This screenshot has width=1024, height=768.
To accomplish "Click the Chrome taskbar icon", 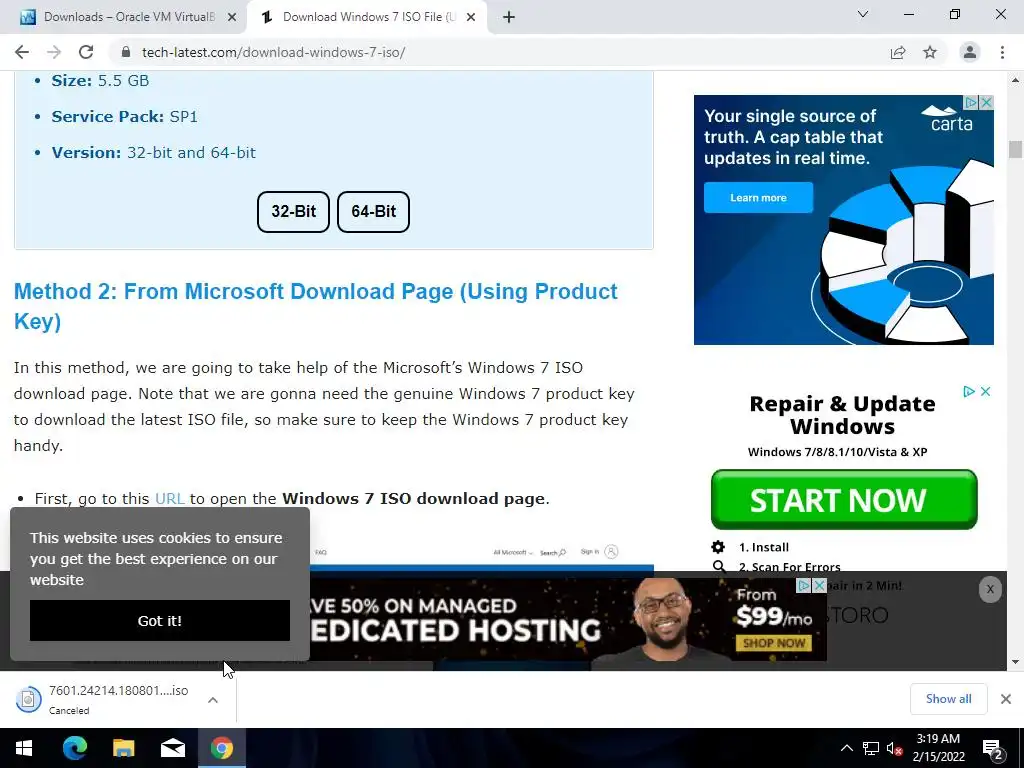I will [221, 748].
